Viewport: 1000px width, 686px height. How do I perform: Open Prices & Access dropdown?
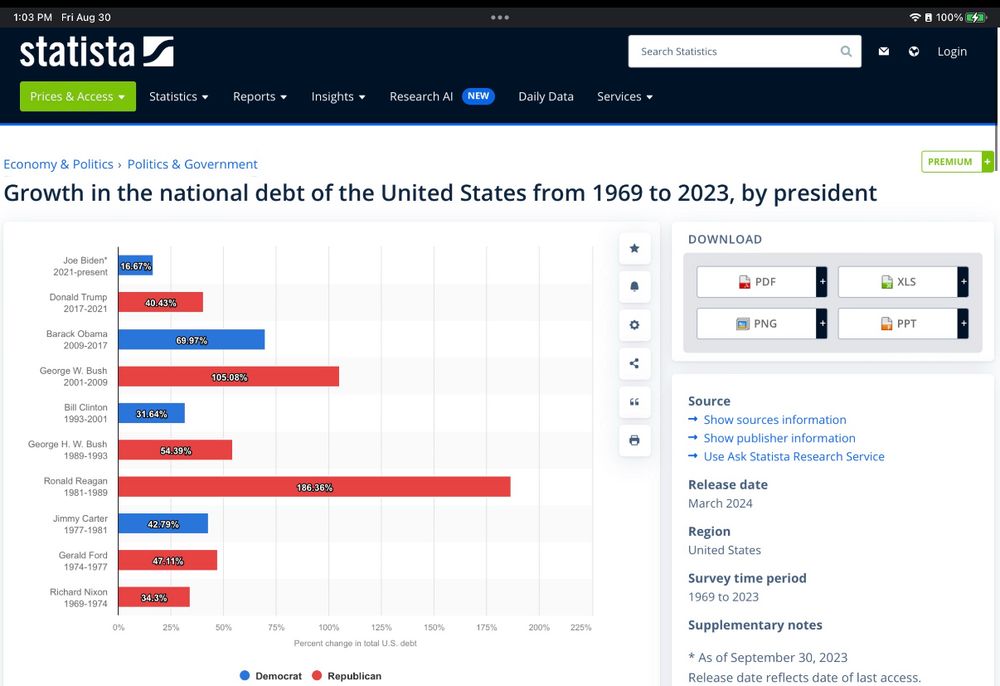pyautogui.click(x=78, y=96)
